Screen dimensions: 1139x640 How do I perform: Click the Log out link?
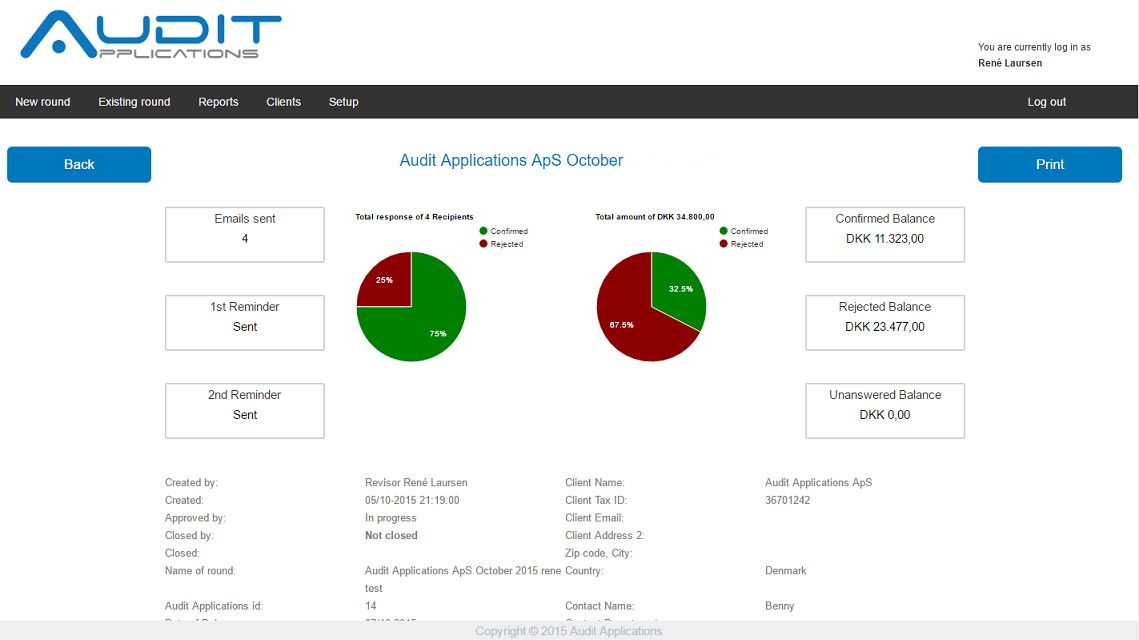(x=1046, y=101)
